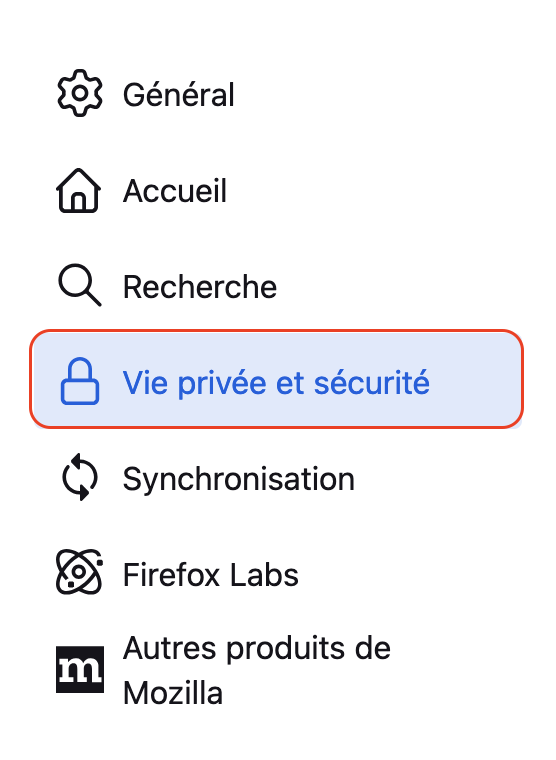Click the Recherche magnifying glass icon
This screenshot has height=760, width=556.
point(79,285)
